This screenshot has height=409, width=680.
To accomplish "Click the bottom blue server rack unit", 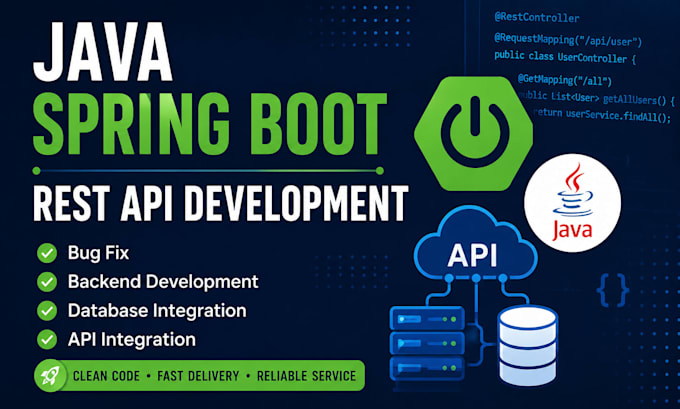I will pos(427,368).
